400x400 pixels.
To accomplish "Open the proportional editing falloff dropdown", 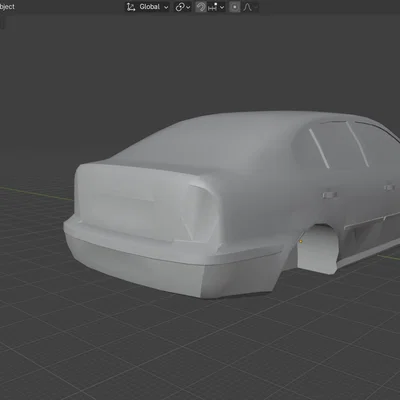I will 250,7.
